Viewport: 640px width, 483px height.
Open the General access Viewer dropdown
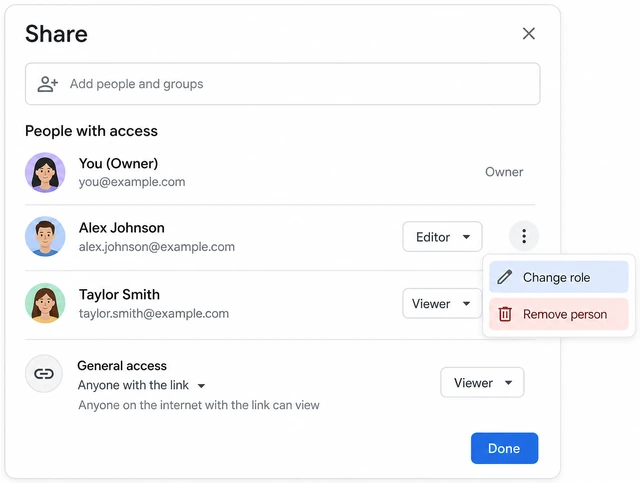[x=482, y=383]
